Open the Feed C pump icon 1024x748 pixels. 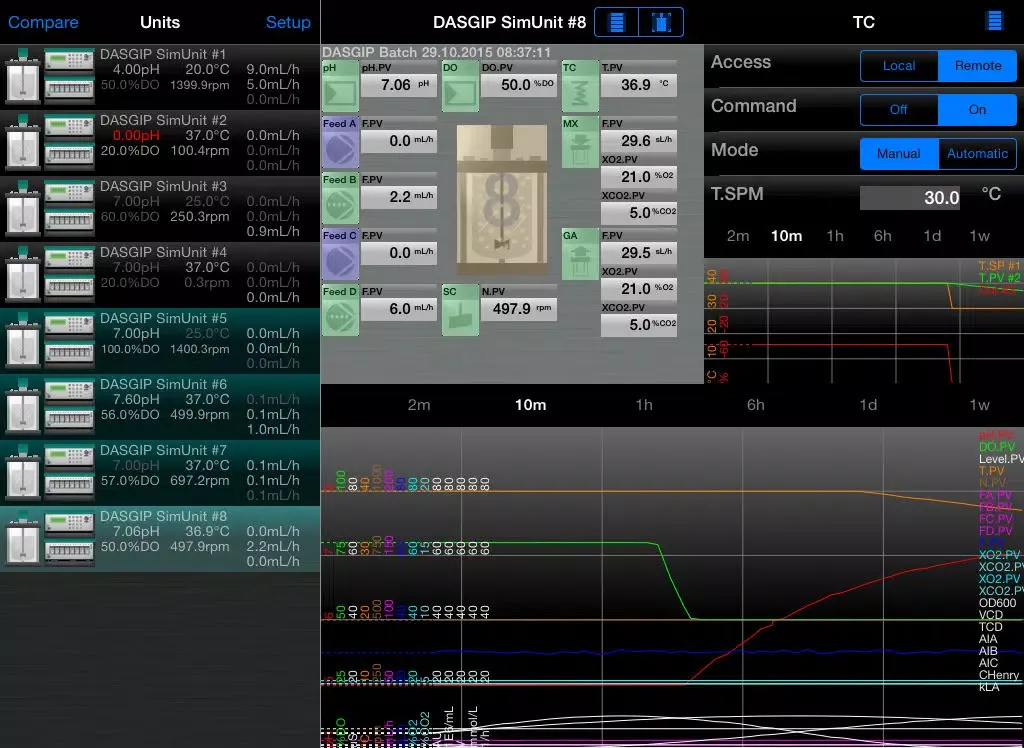pos(340,255)
